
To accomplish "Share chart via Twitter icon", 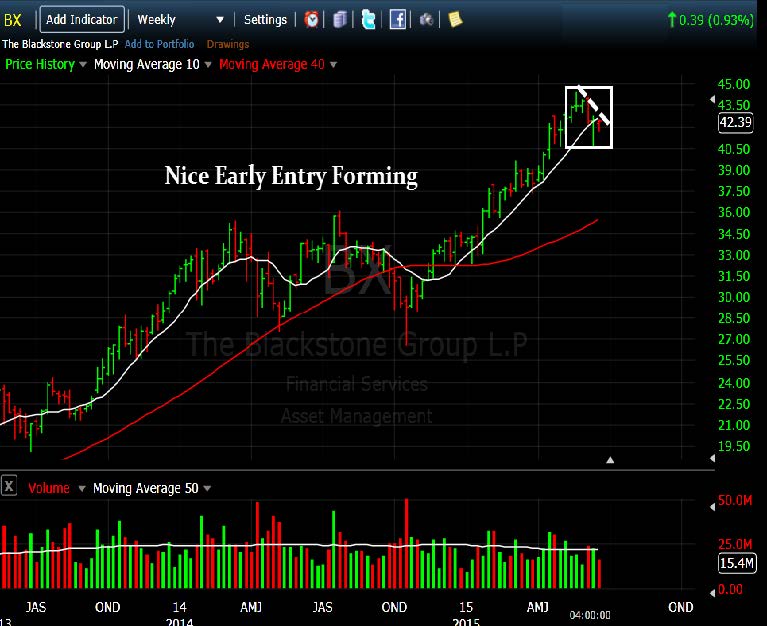I will [368, 20].
